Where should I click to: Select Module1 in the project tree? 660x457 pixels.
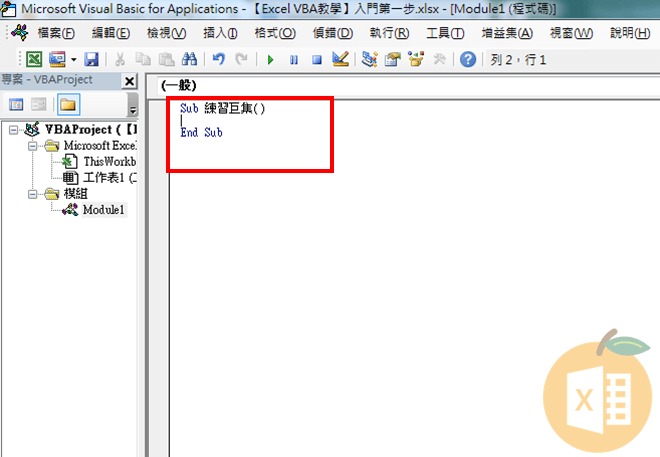[x=105, y=210]
